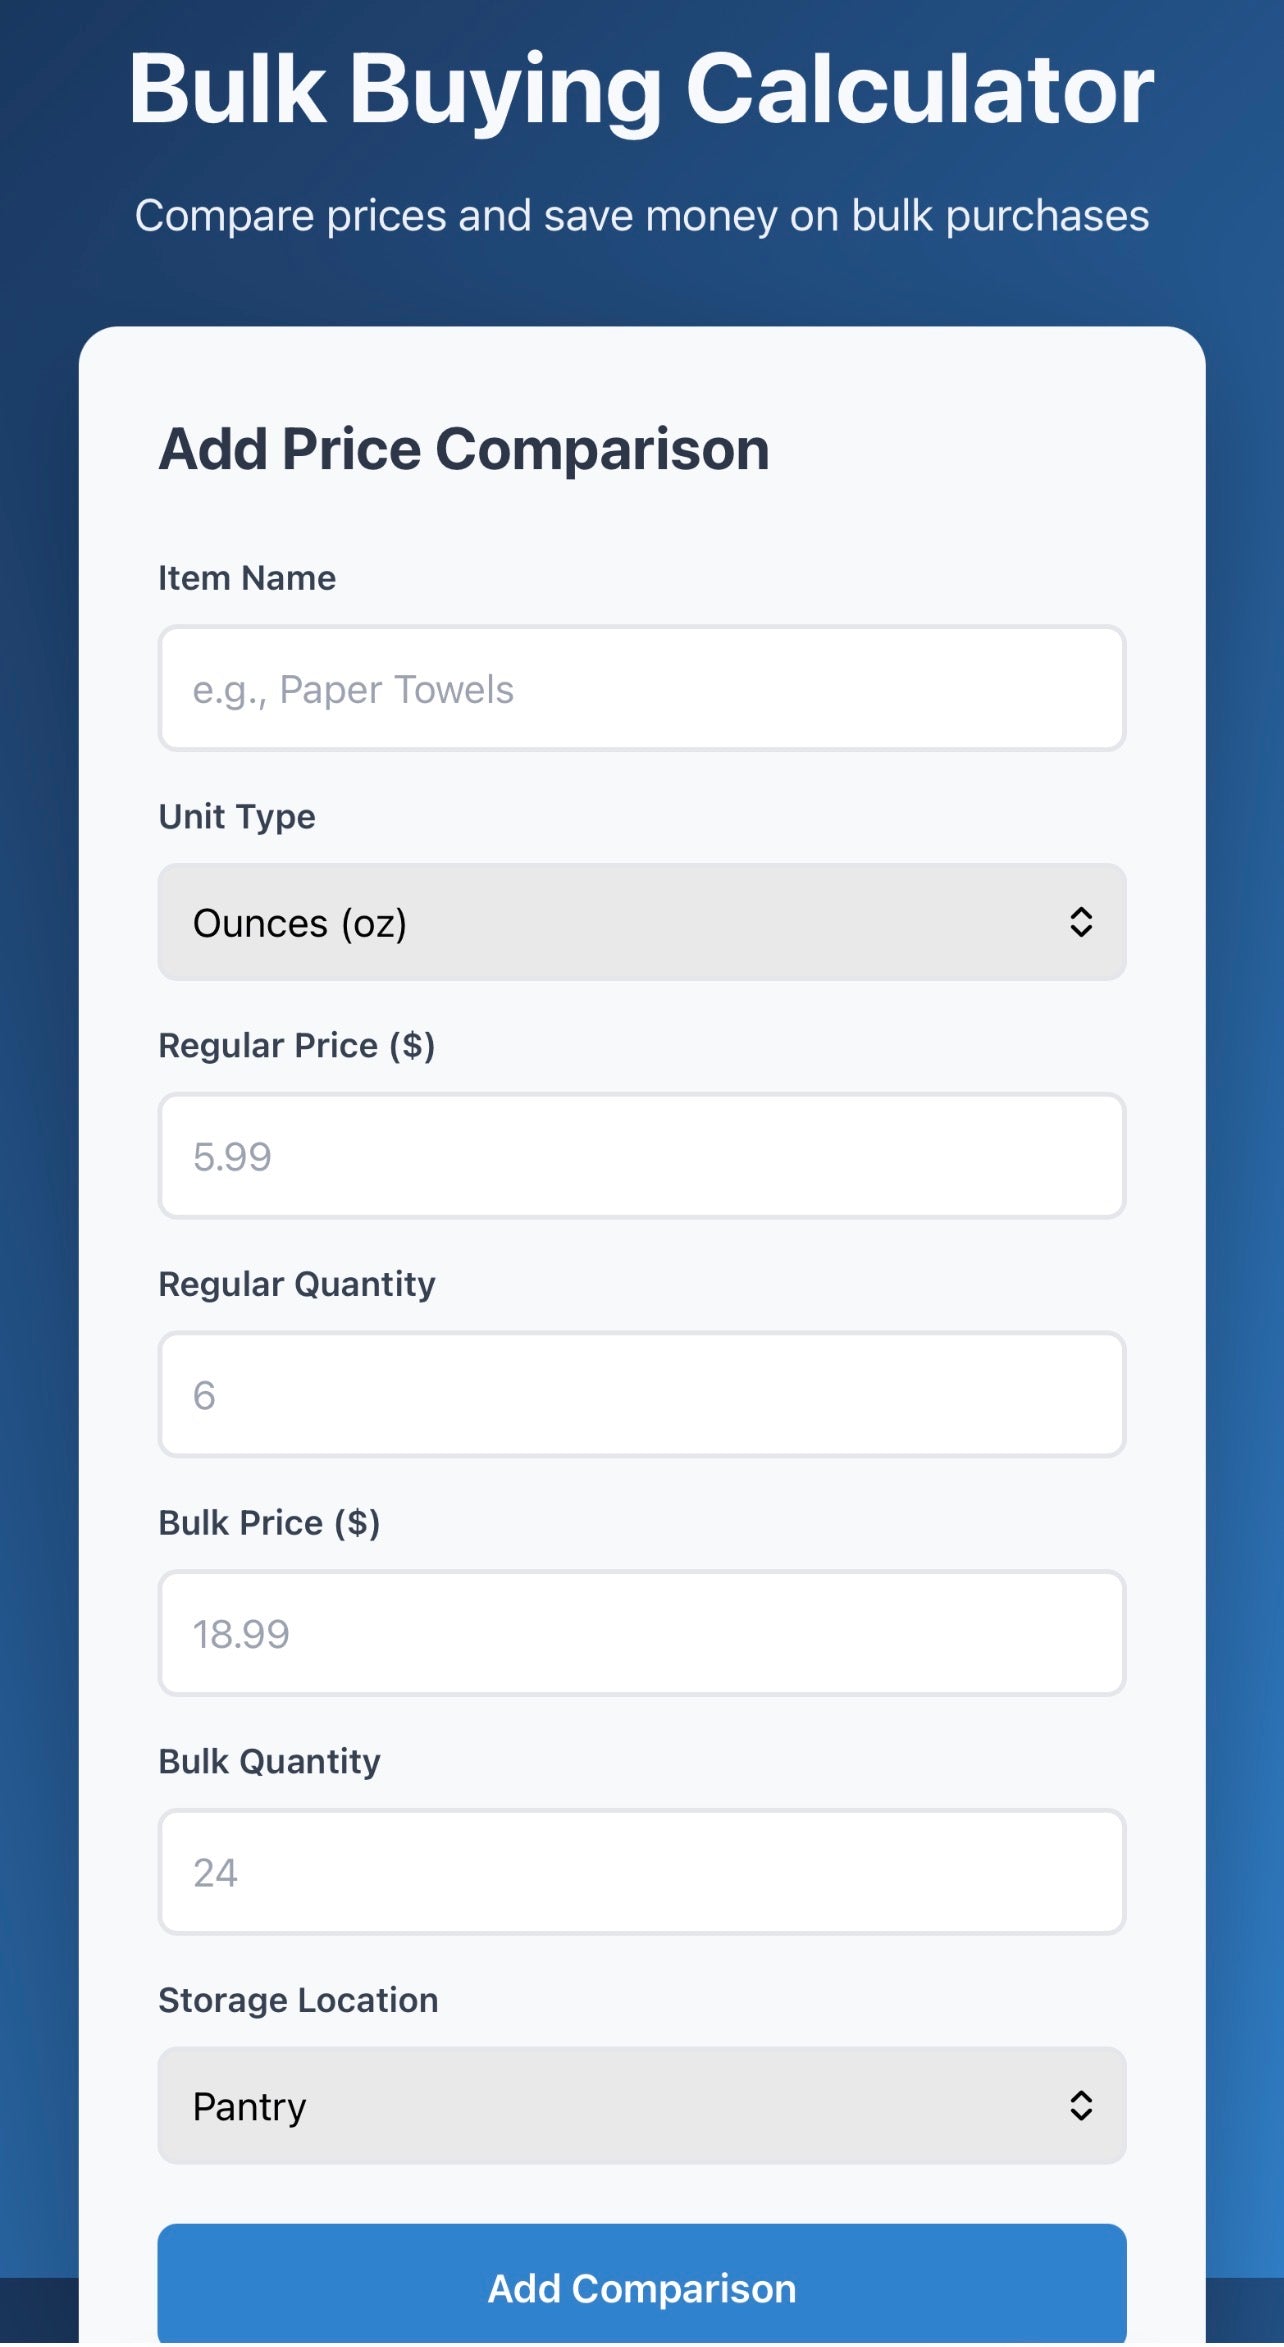
Task: Click the subtitle about saving money
Action: (x=642, y=215)
